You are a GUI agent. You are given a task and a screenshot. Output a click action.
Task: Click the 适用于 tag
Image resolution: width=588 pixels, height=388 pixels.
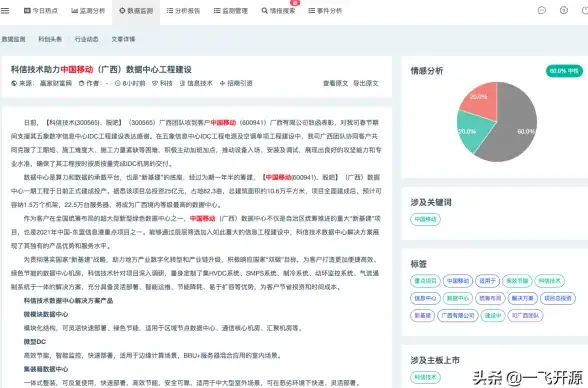click(488, 281)
